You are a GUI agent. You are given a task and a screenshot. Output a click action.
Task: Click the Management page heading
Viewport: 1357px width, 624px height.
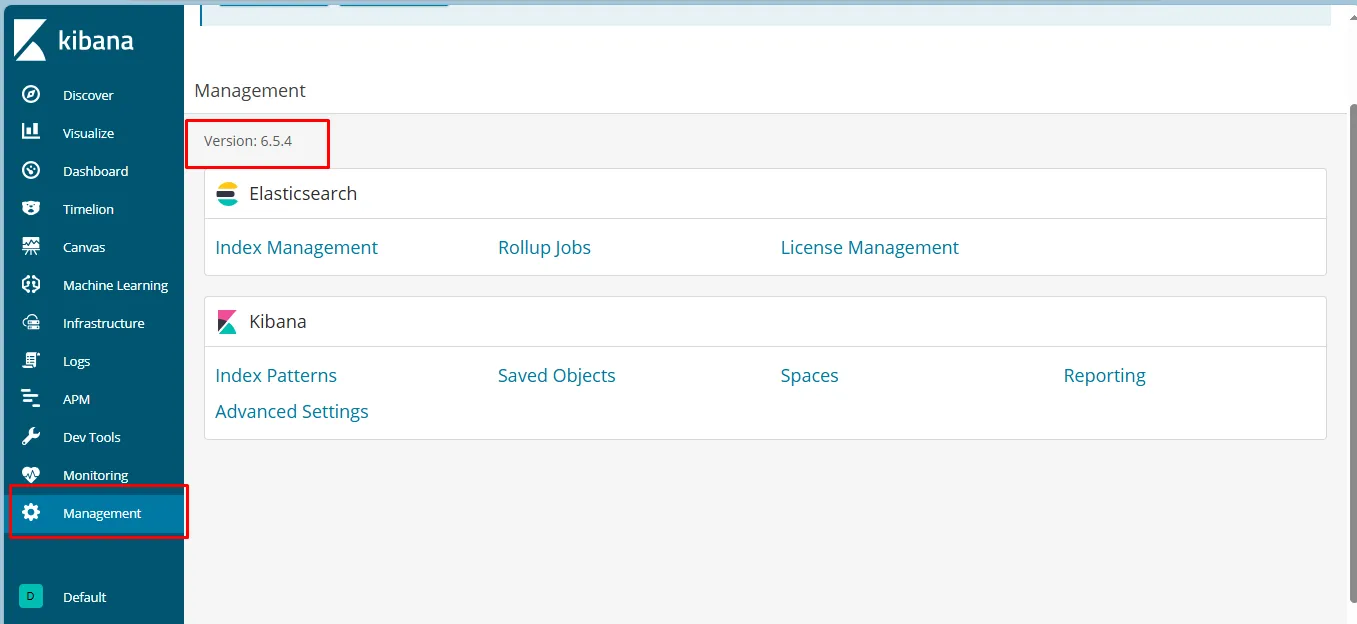250,90
